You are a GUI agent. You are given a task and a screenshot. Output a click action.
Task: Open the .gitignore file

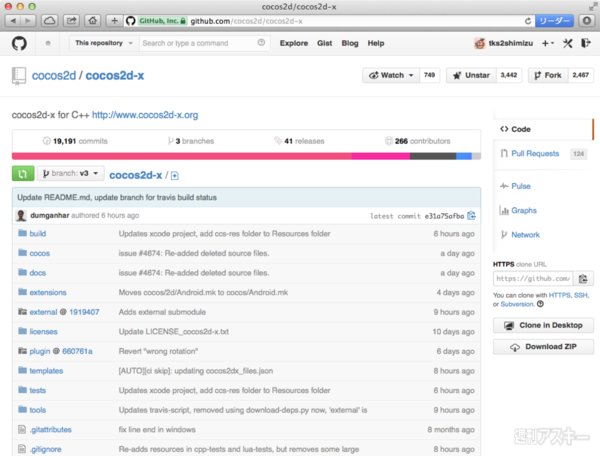[45, 449]
